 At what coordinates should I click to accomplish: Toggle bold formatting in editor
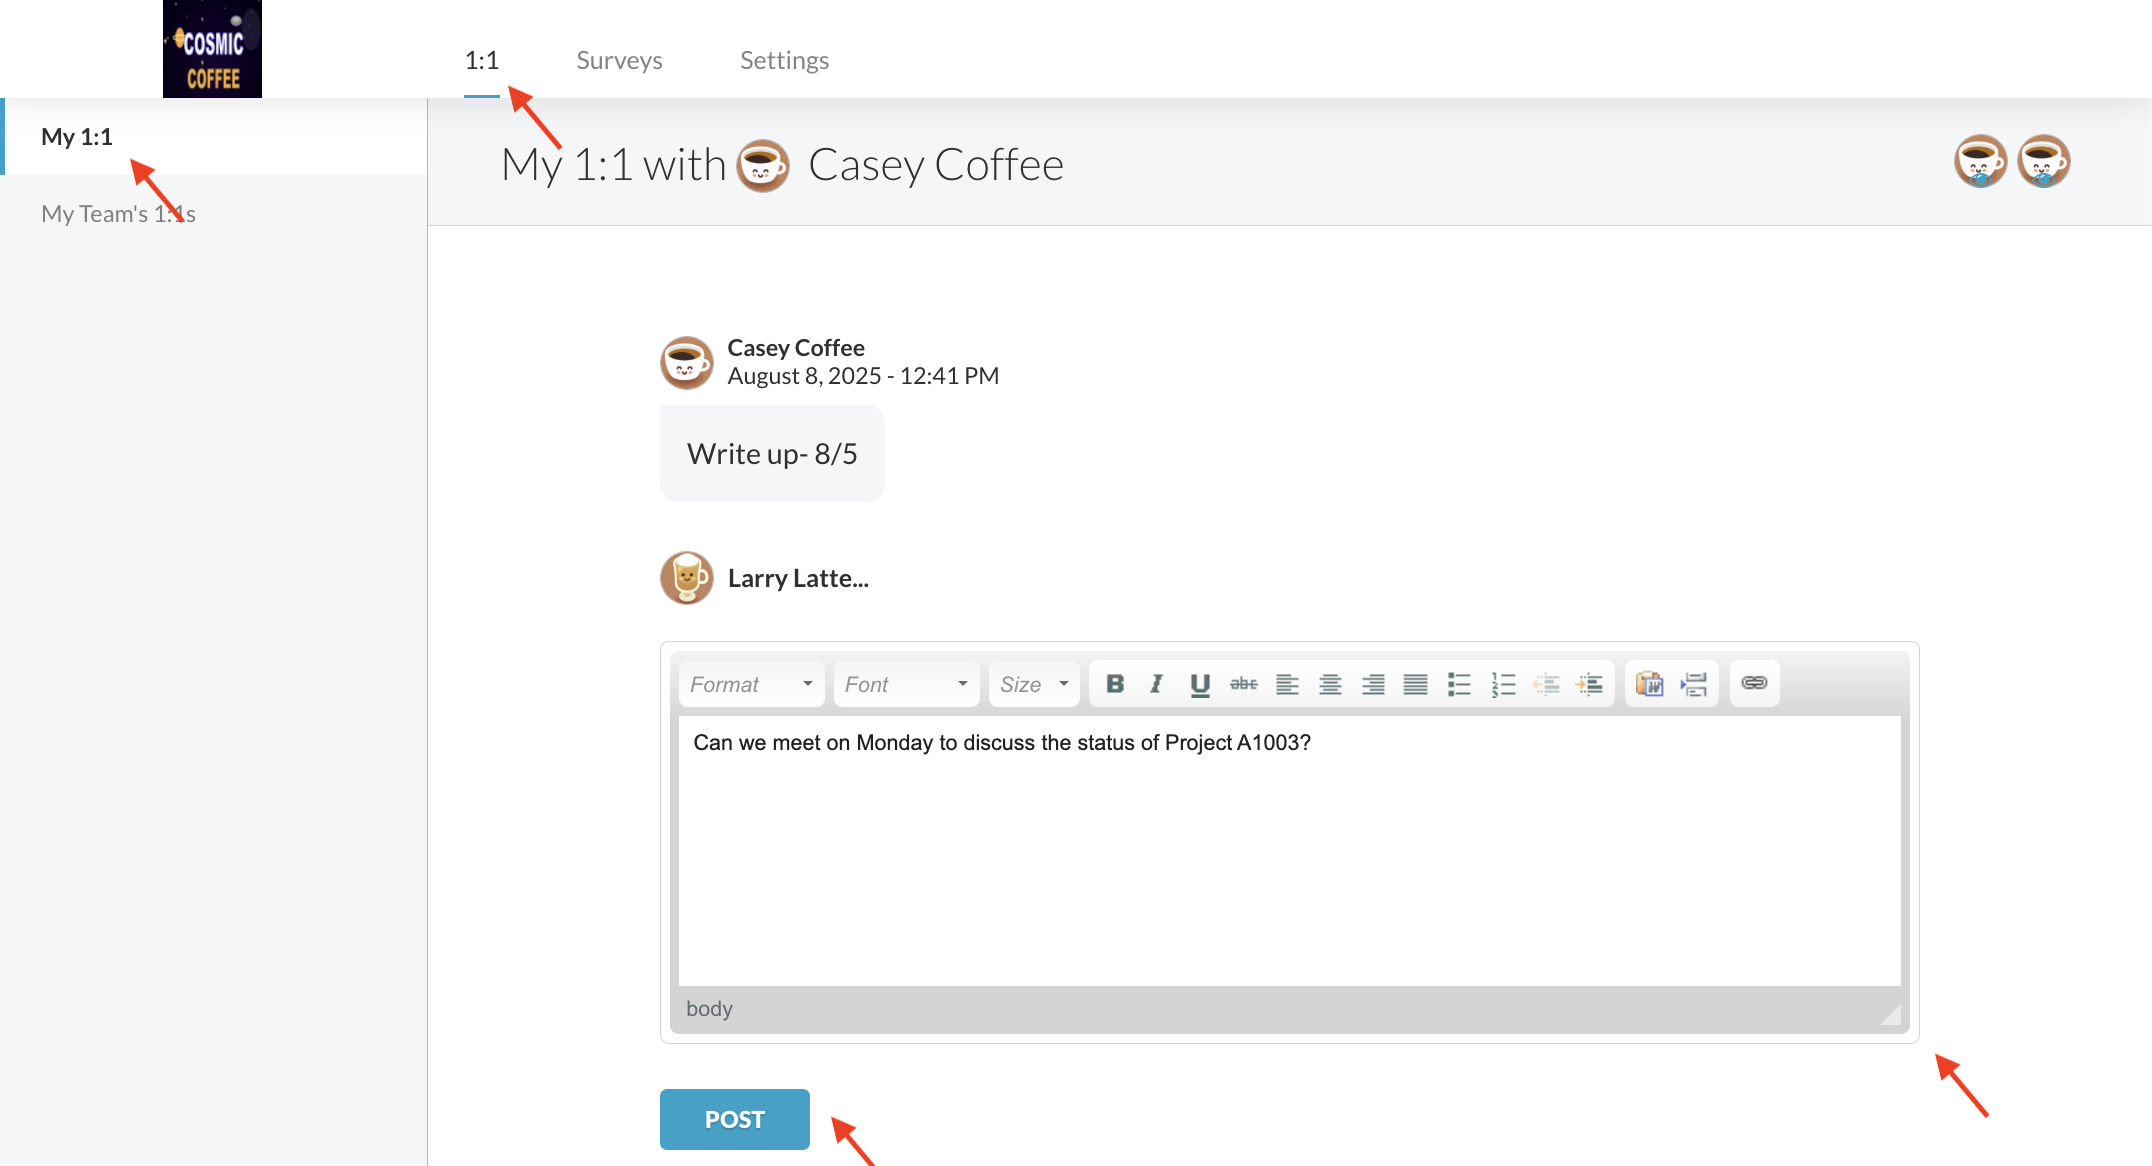[1115, 684]
